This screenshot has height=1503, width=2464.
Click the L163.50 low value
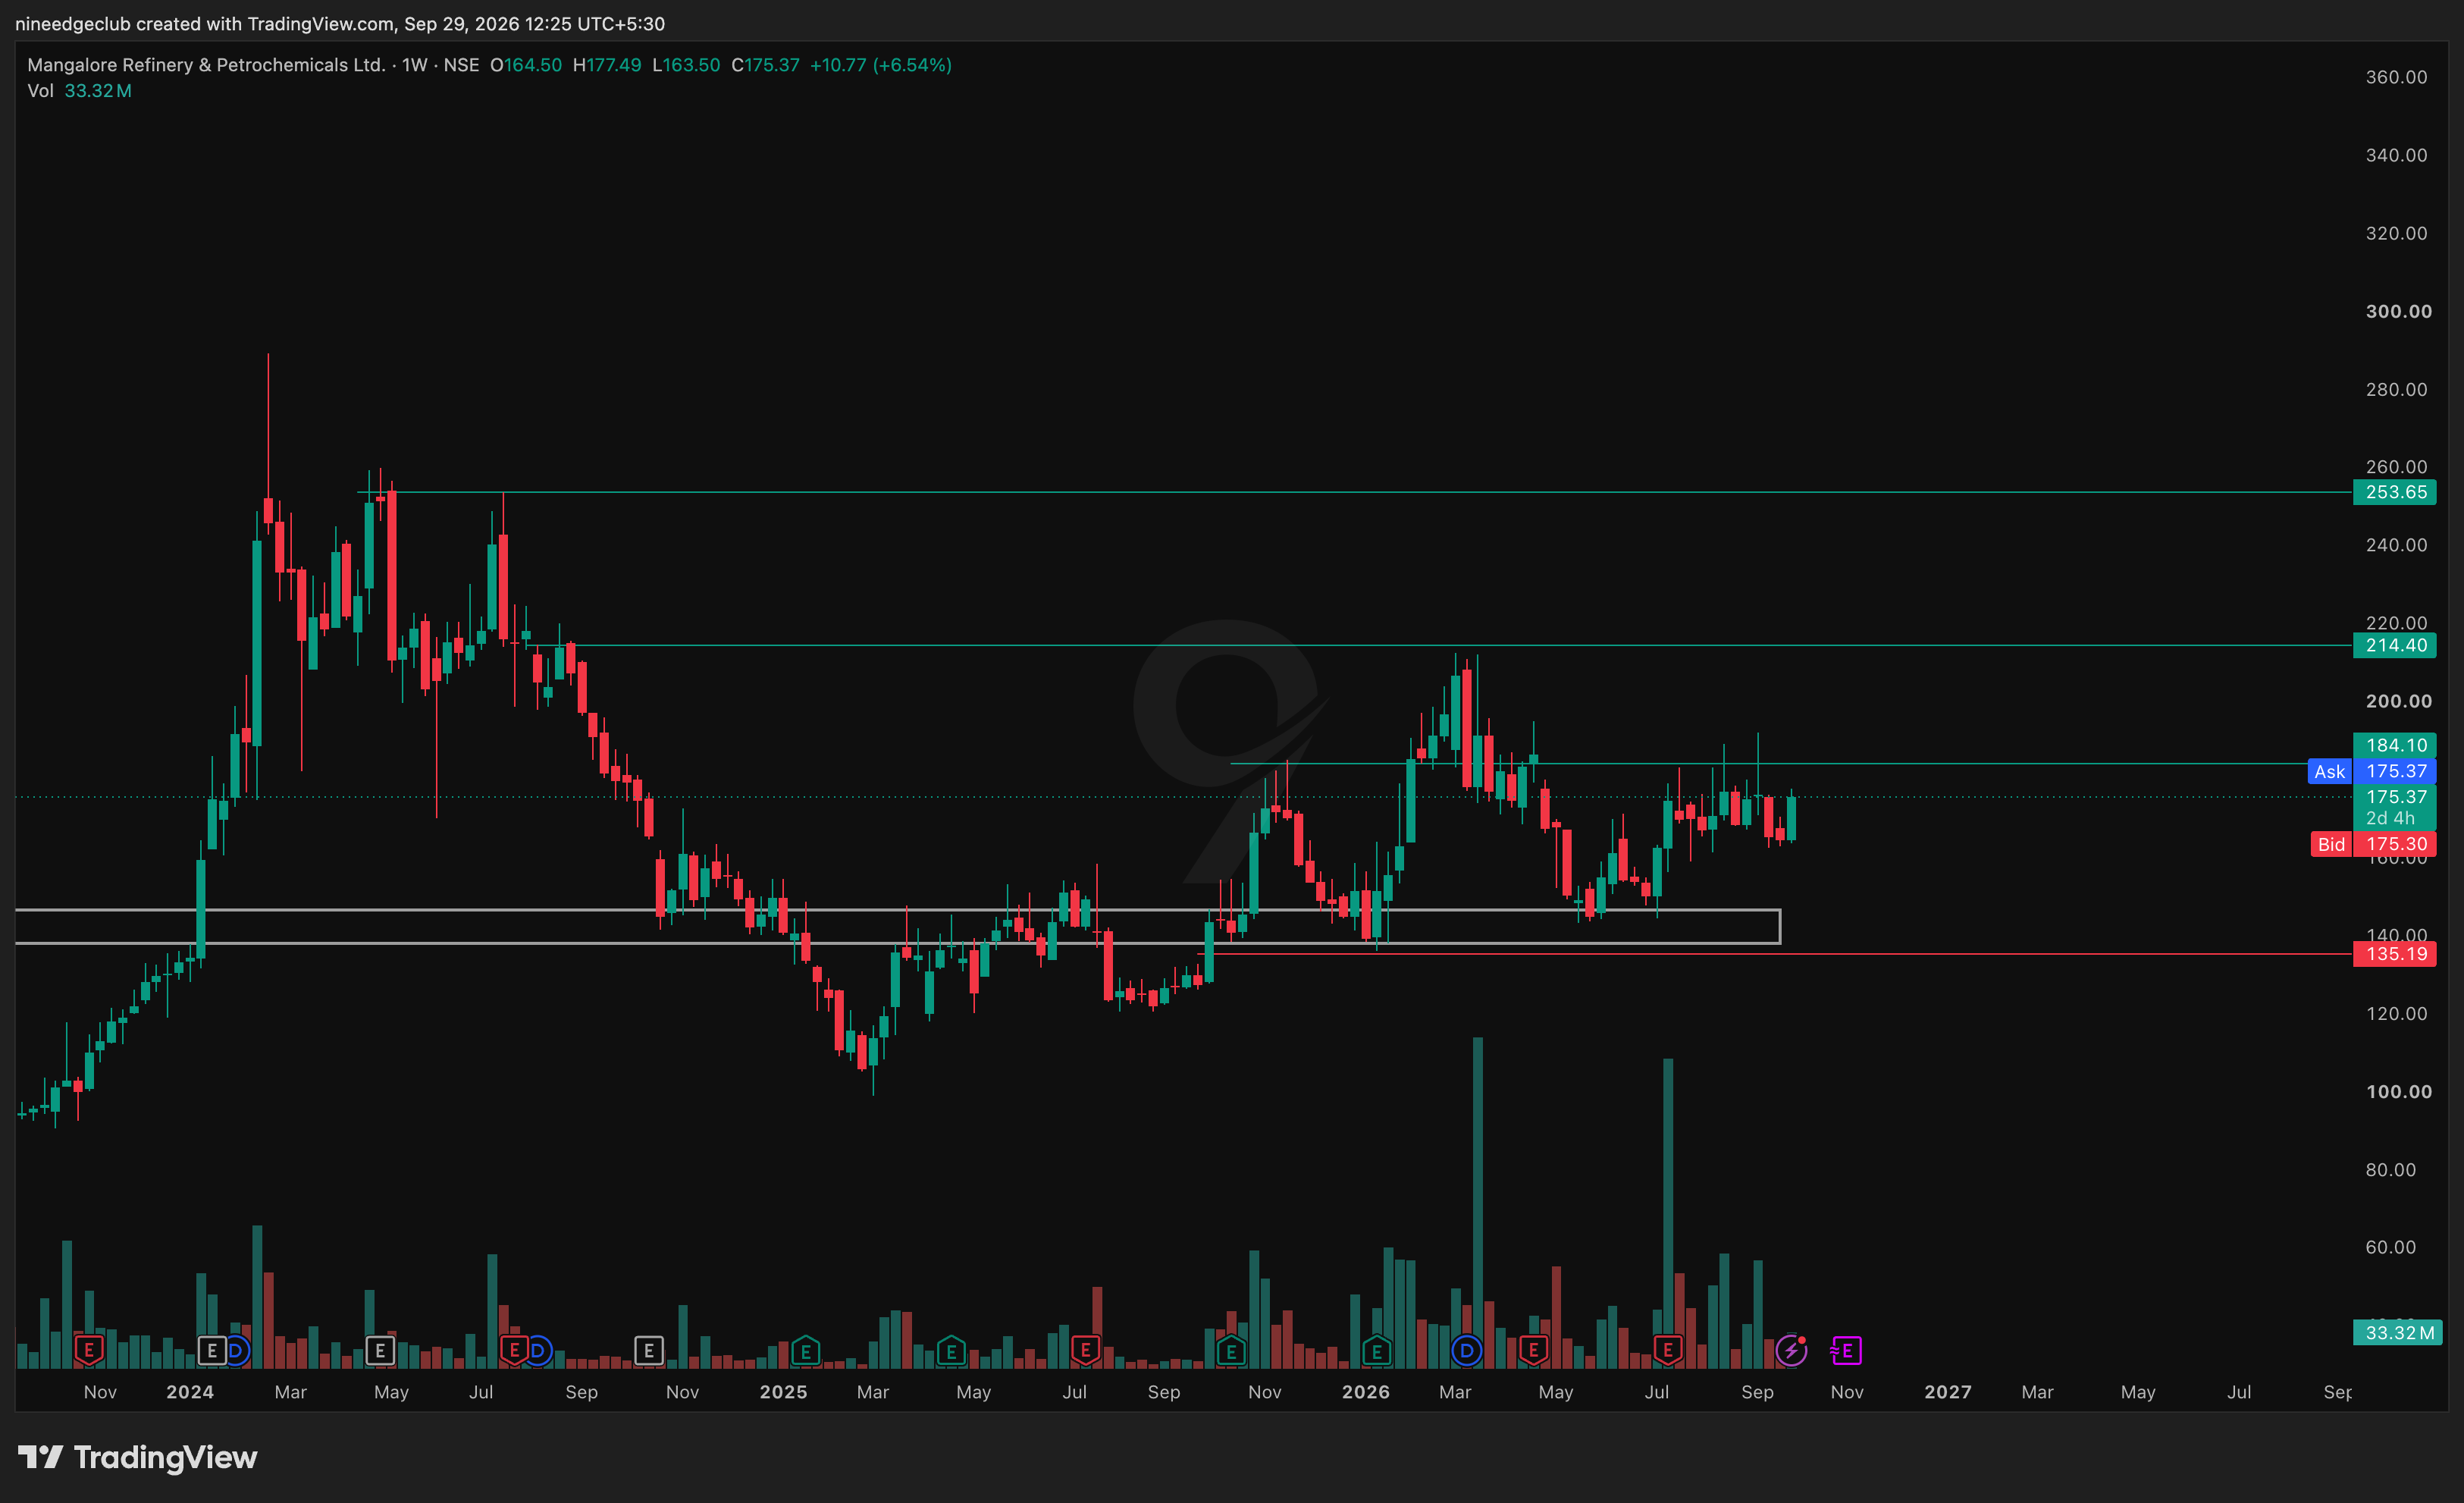coord(686,65)
